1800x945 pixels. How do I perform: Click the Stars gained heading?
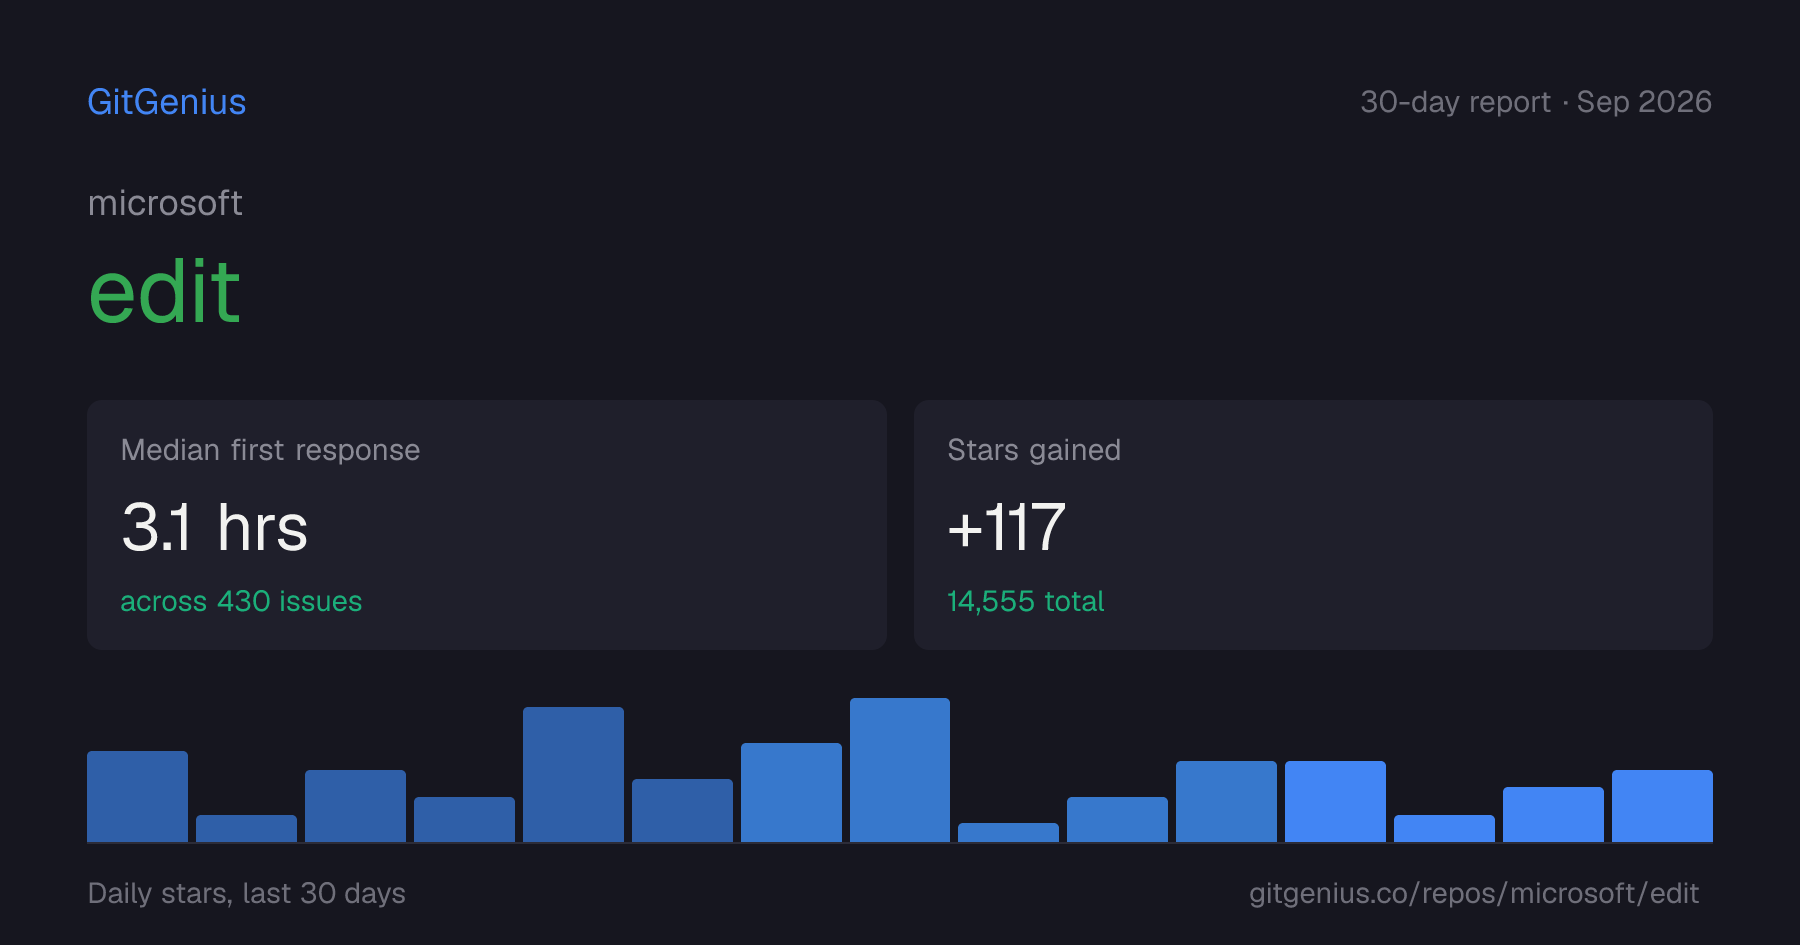pos(1034,450)
